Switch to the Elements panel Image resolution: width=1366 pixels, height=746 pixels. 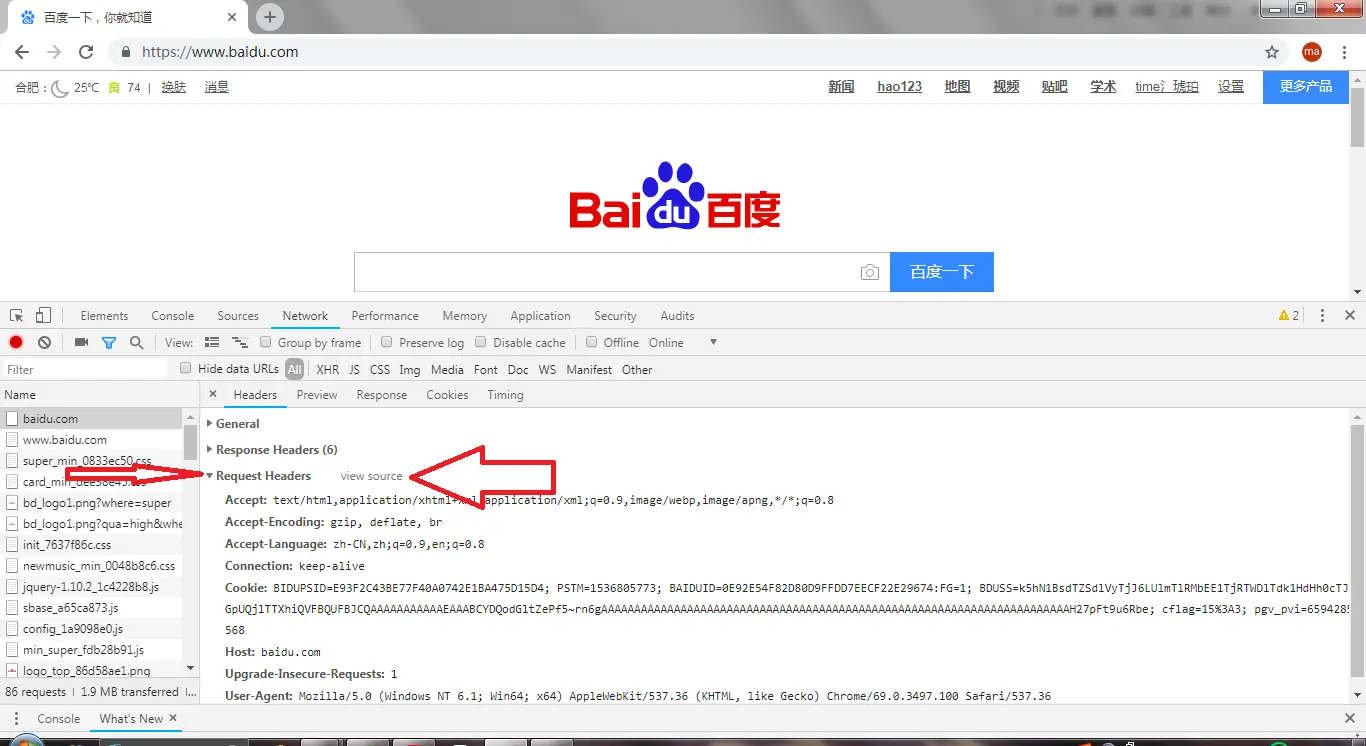point(104,316)
